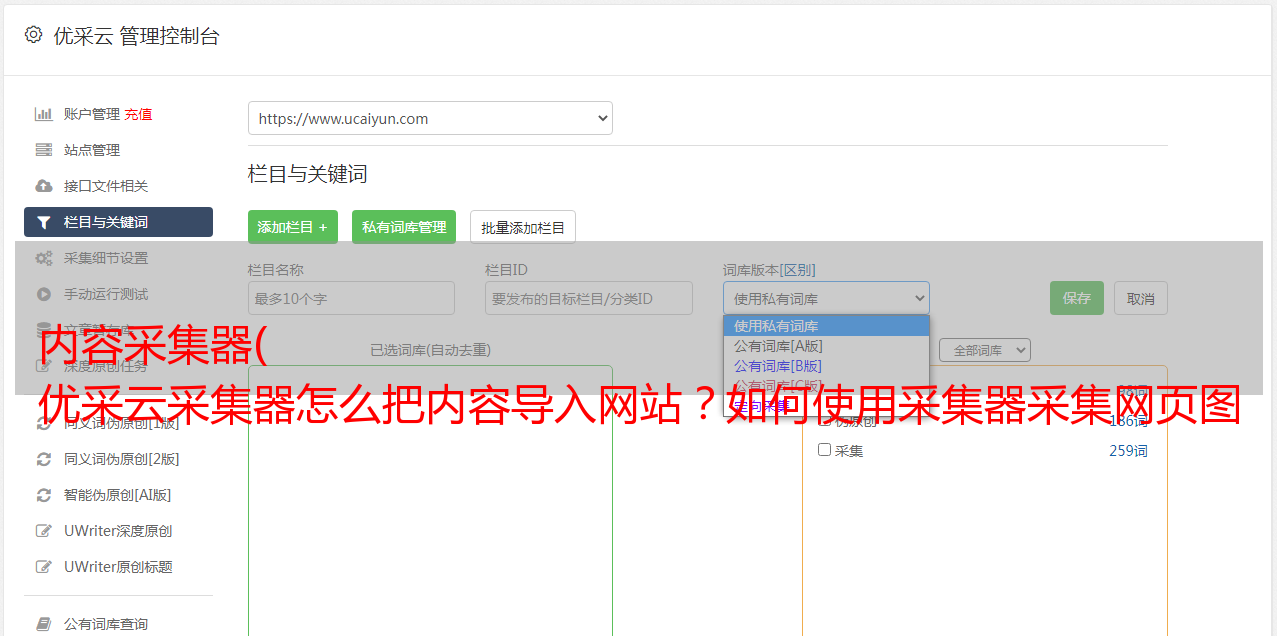Open UWriter深度原创 in the sidebar
The width and height of the screenshot is (1277, 636).
click(118, 531)
